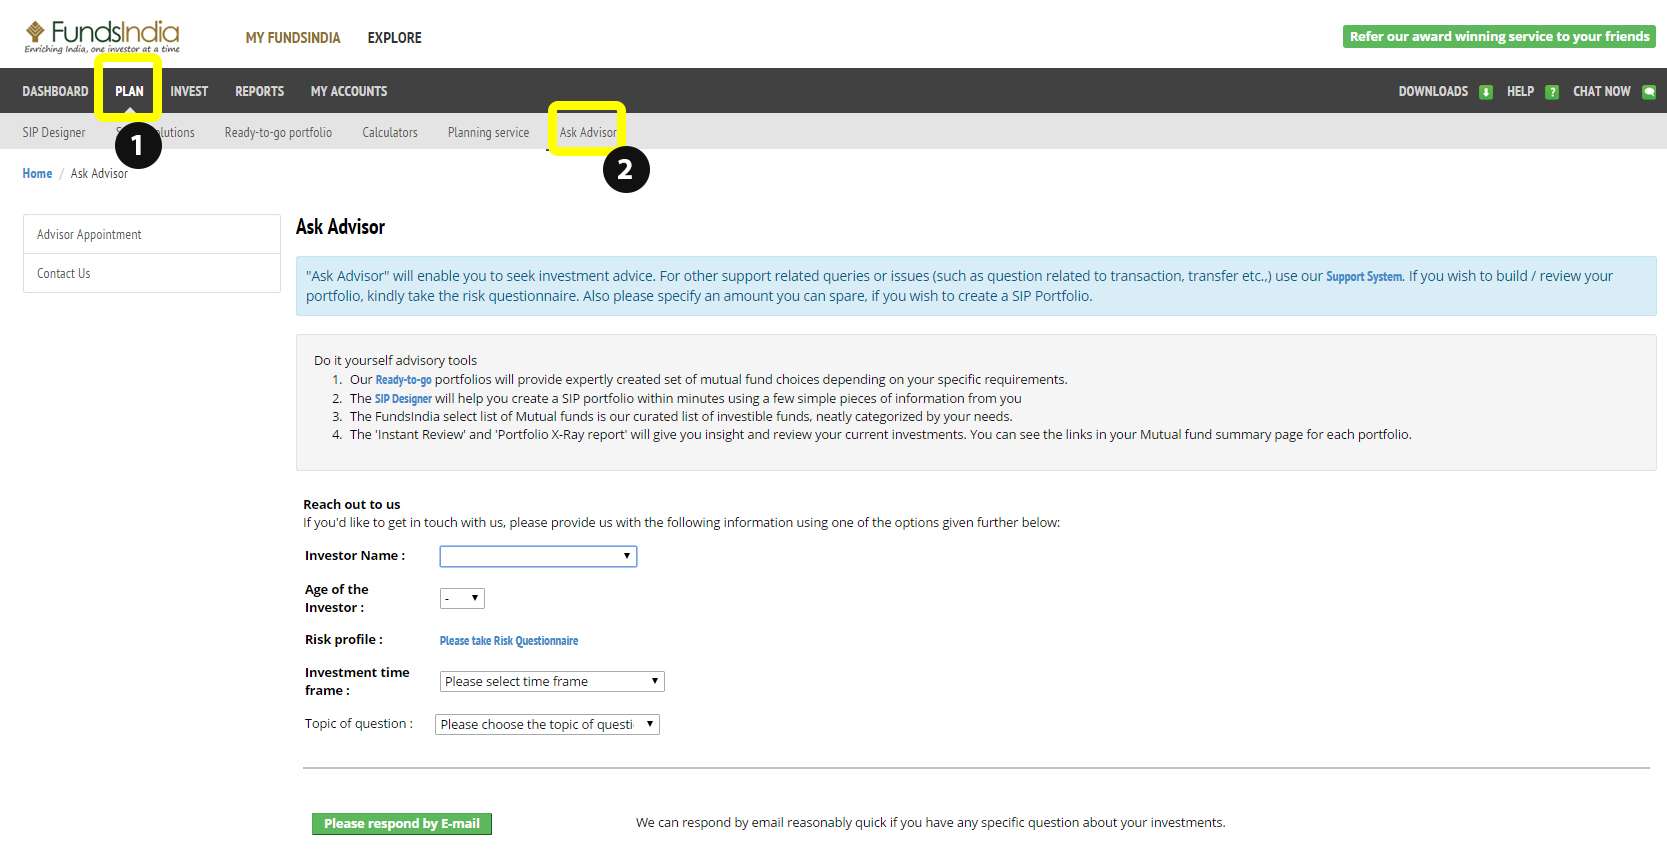Expand the Age of the Investor dropdown
Image resolution: width=1667 pixels, height=859 pixels.
pos(462,598)
